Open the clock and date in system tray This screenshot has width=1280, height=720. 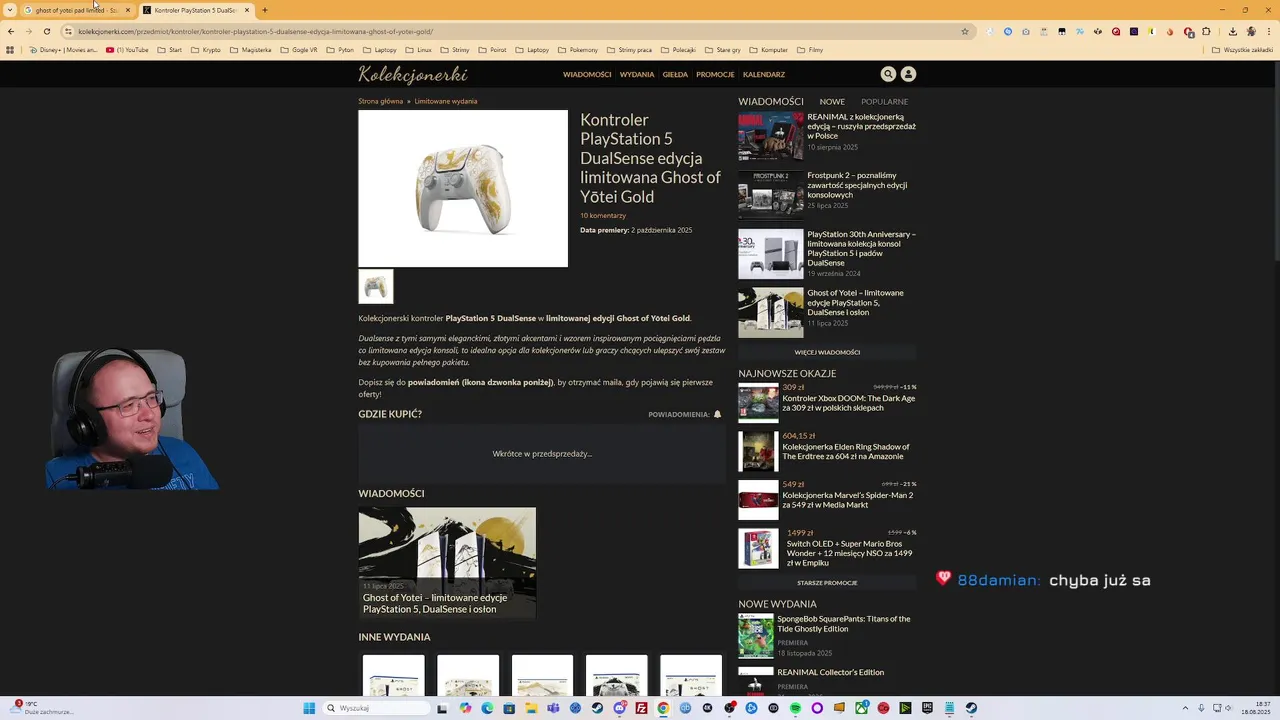pyautogui.click(x=1255, y=708)
